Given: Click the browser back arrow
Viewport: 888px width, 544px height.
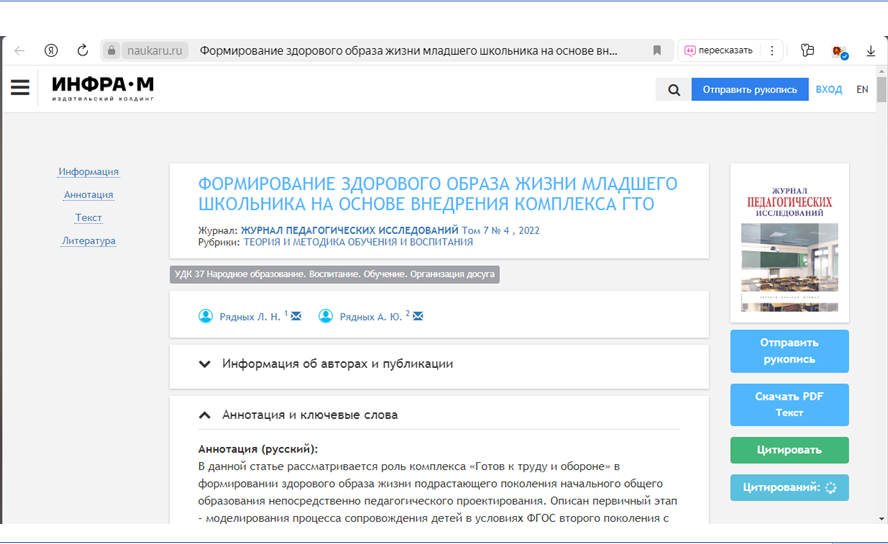Looking at the screenshot, I should [19, 50].
